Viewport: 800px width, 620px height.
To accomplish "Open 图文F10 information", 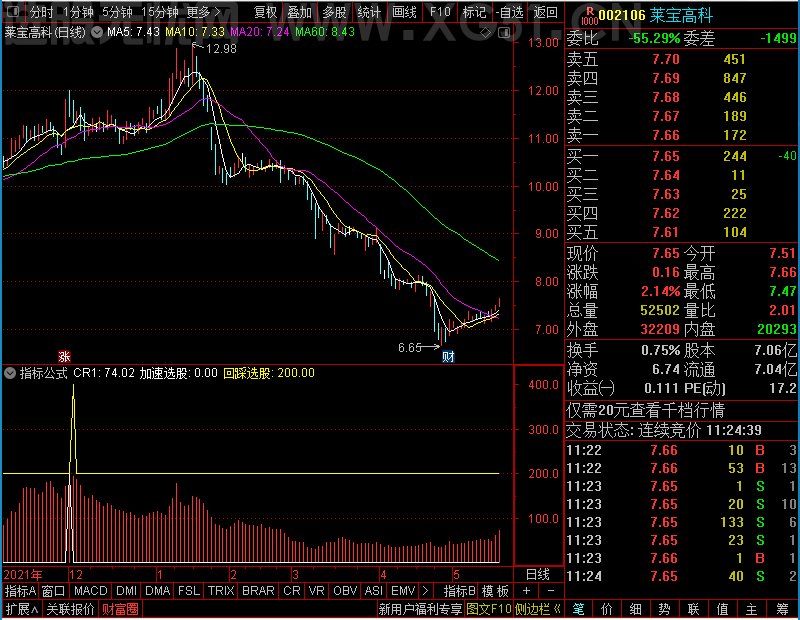I will tap(489, 609).
